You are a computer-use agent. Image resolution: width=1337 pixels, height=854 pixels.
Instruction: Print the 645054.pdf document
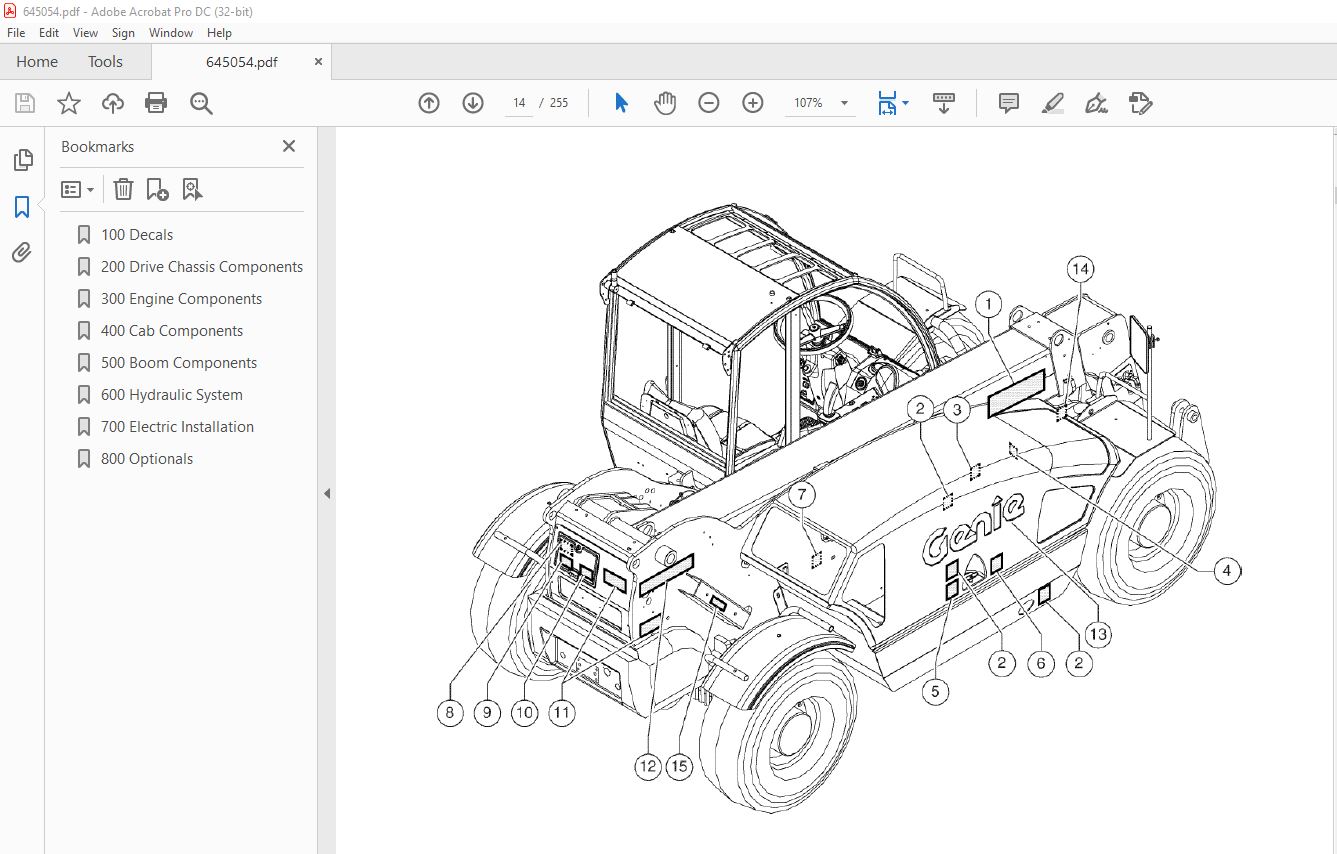click(156, 103)
